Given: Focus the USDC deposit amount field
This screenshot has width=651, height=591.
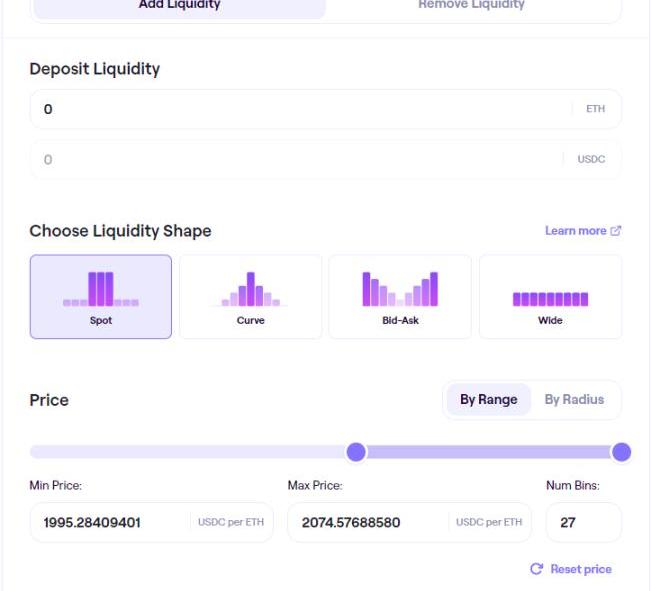Looking at the screenshot, I should coord(300,160).
